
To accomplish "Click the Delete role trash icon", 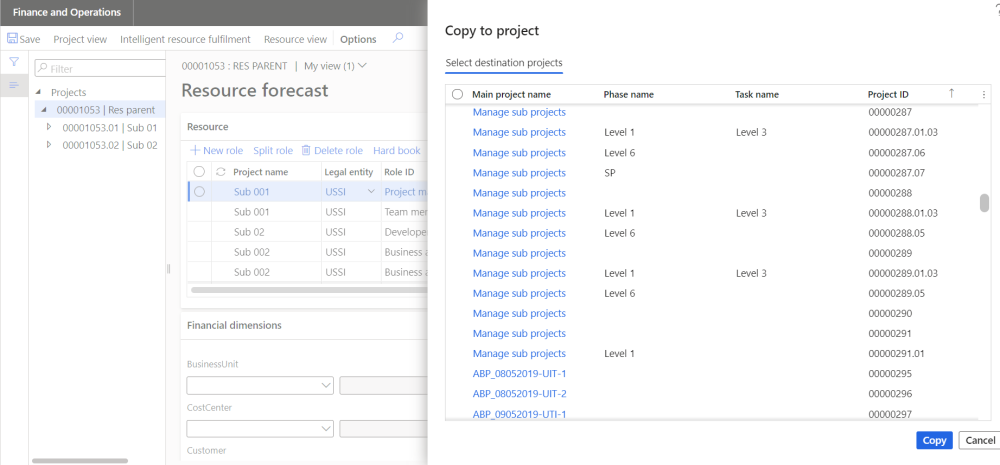I will coord(307,151).
